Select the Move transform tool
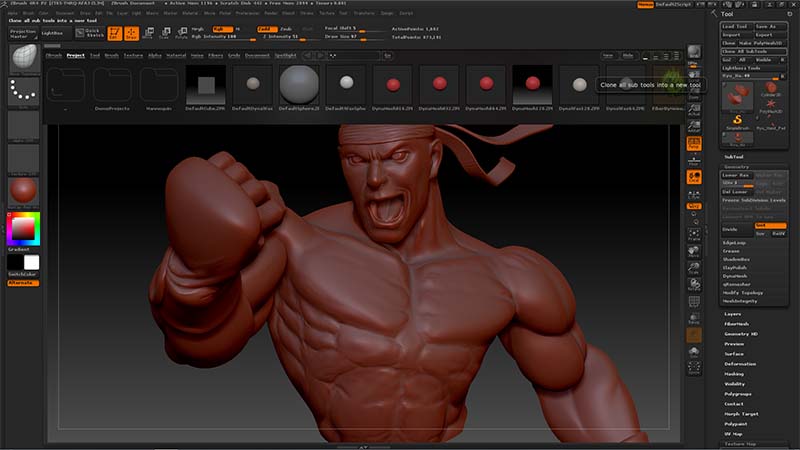 point(147,33)
